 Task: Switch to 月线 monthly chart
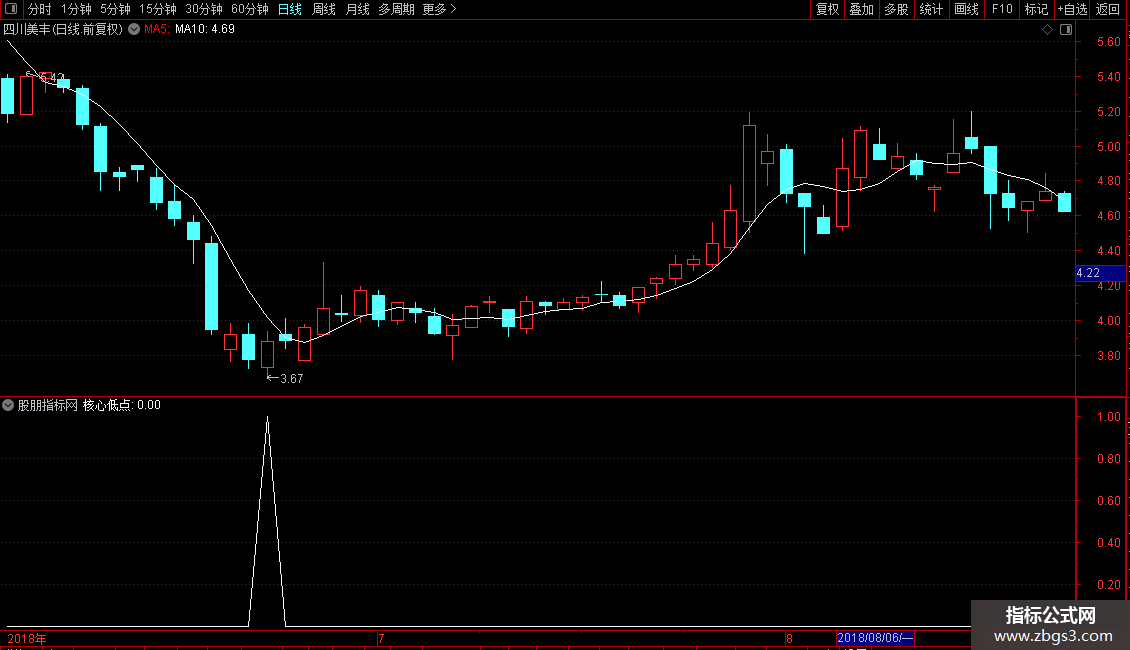coord(357,9)
